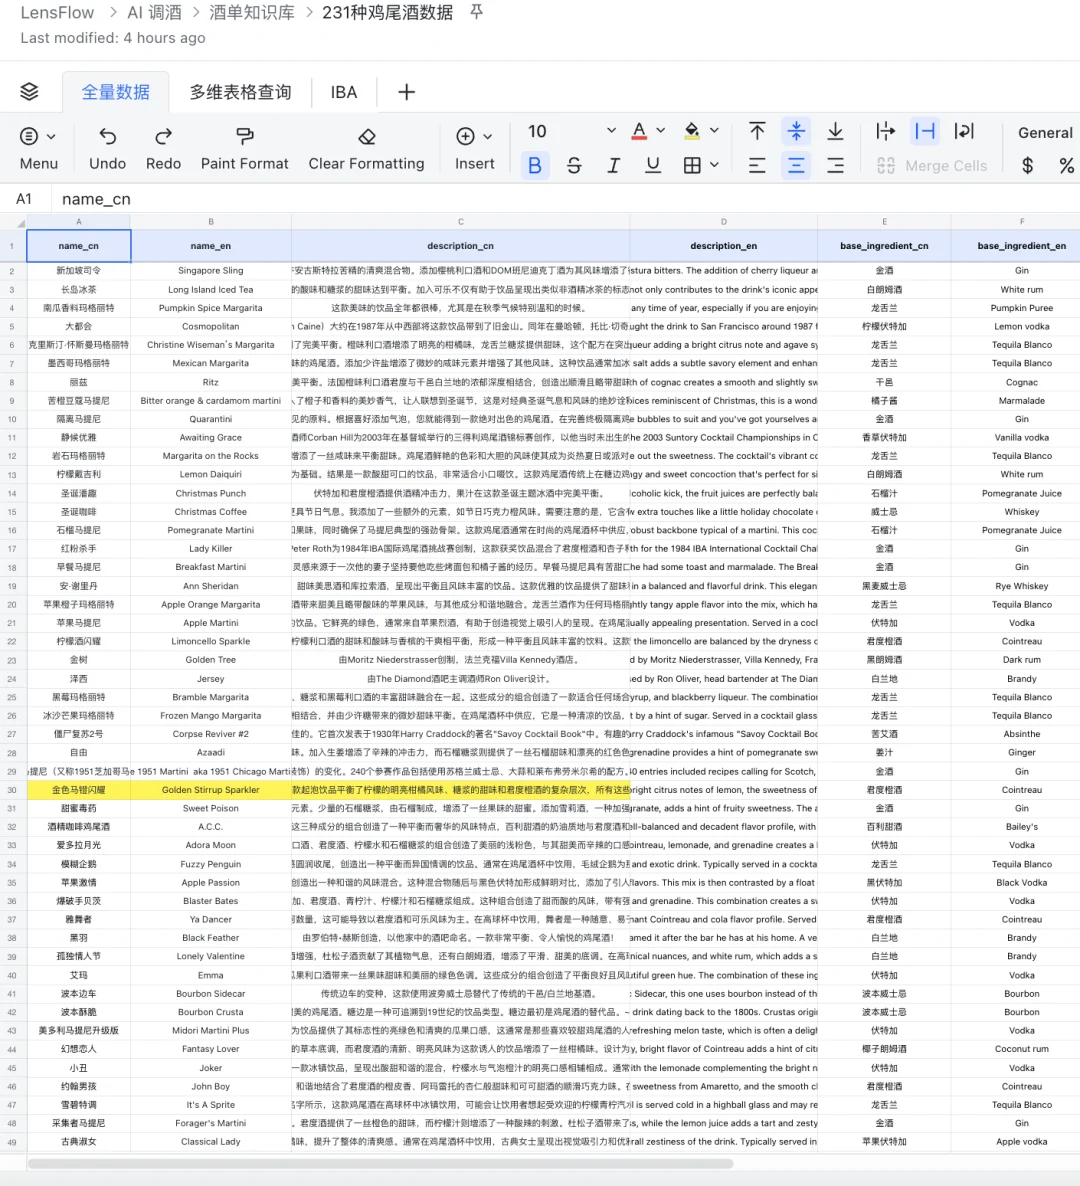Switch to the 多维表格查询 tab
1080x1186 pixels.
click(x=241, y=92)
